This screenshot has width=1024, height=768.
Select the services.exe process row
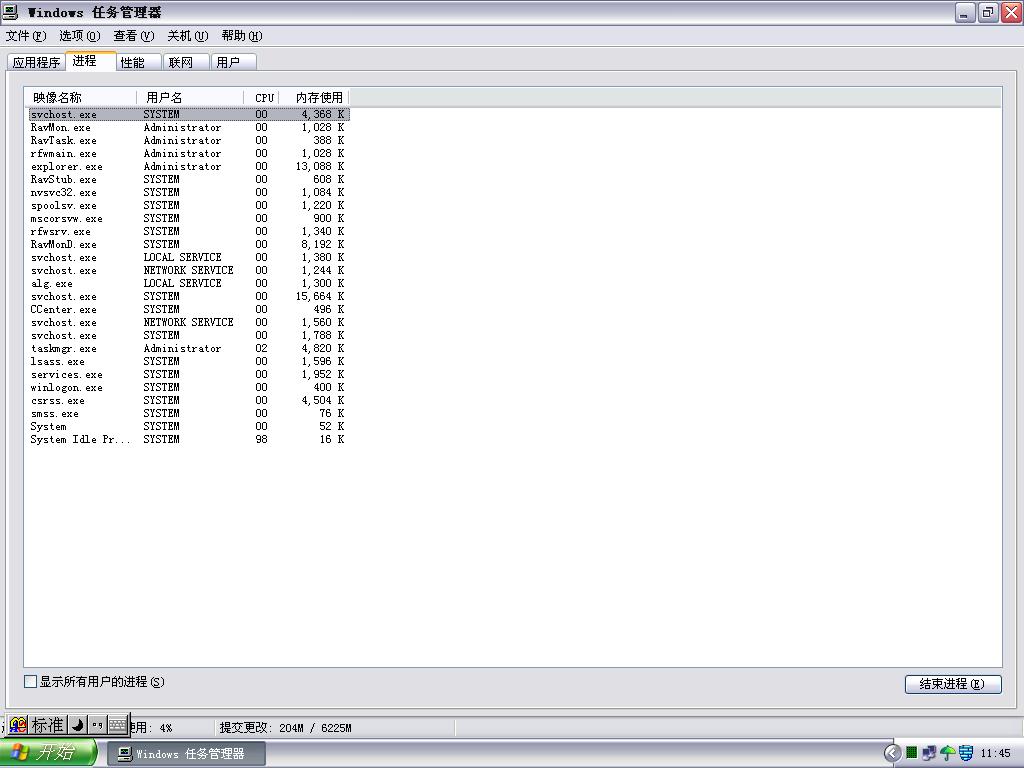click(188, 375)
